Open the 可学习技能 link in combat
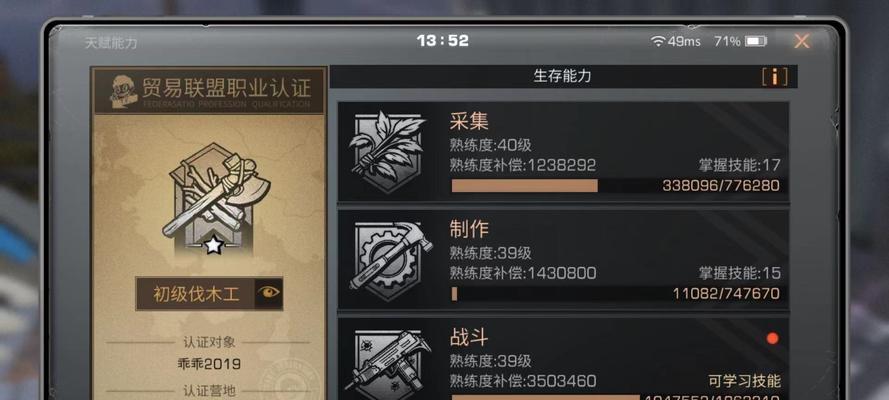The width and height of the screenshot is (889, 400). click(x=744, y=381)
